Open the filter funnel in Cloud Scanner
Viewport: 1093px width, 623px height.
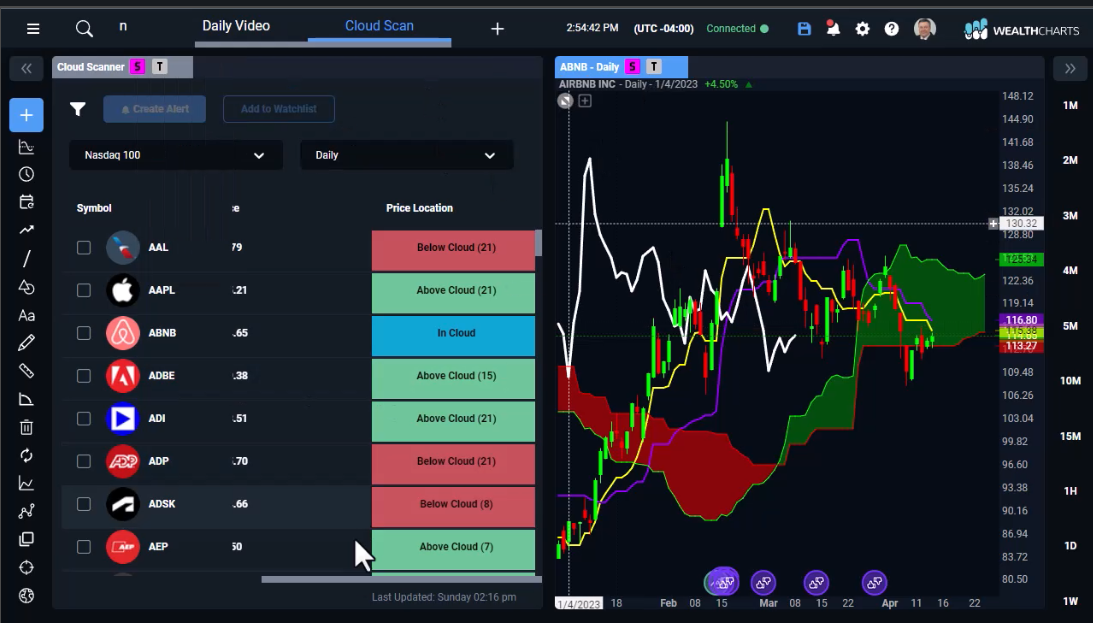click(x=77, y=109)
